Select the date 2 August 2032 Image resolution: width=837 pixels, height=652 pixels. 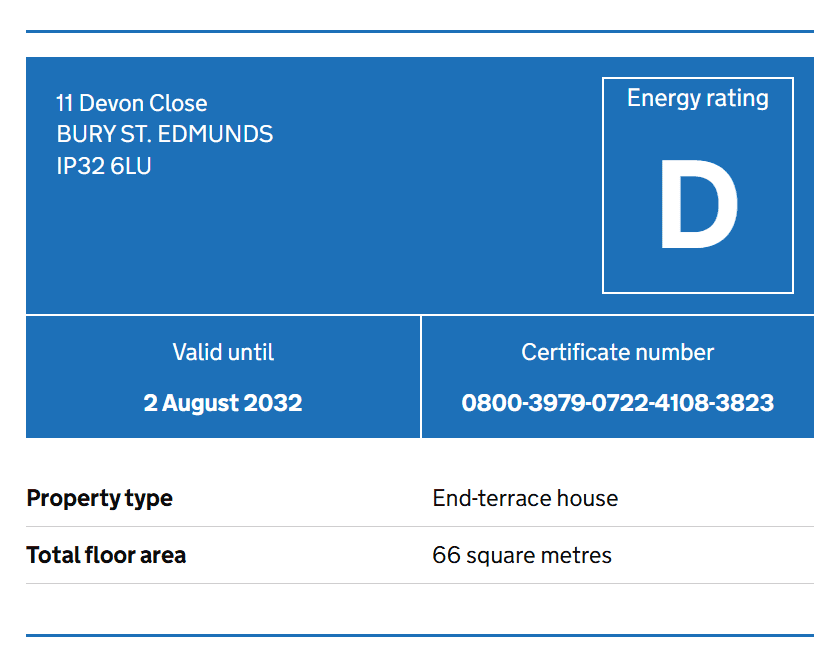tap(223, 403)
